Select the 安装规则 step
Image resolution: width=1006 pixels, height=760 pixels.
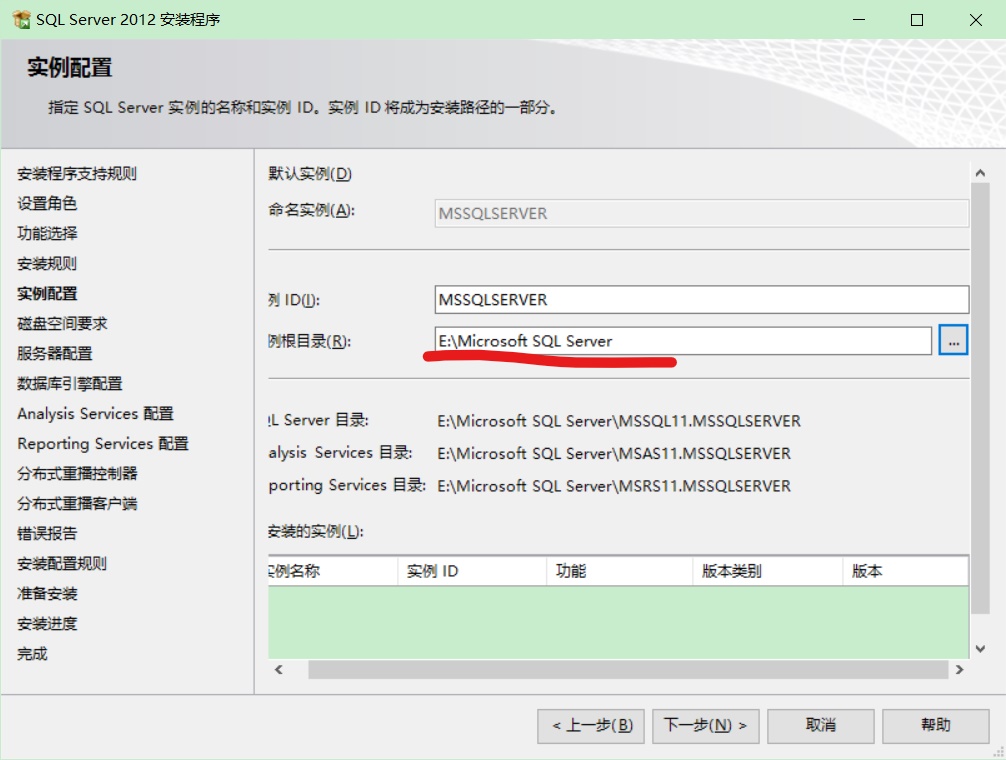pos(47,264)
